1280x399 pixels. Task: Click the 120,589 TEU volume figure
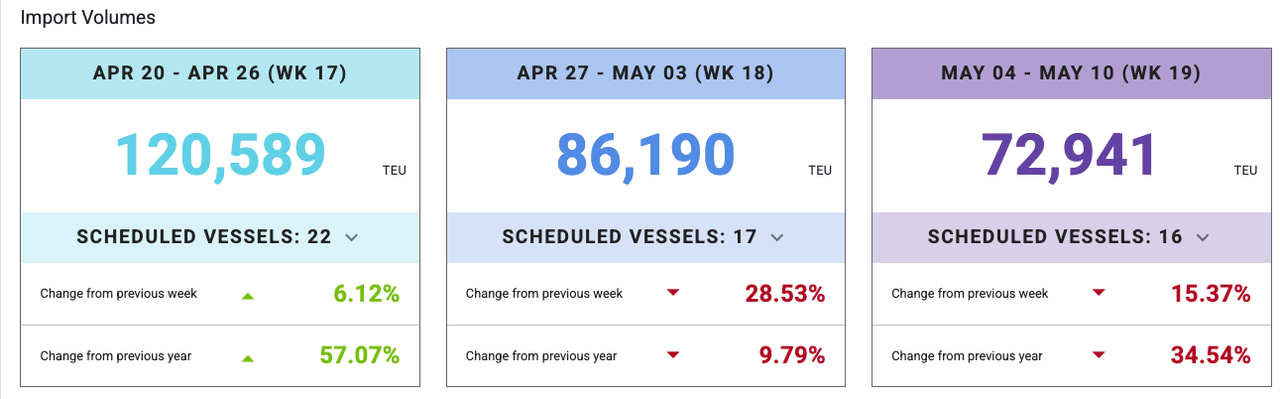(x=221, y=155)
